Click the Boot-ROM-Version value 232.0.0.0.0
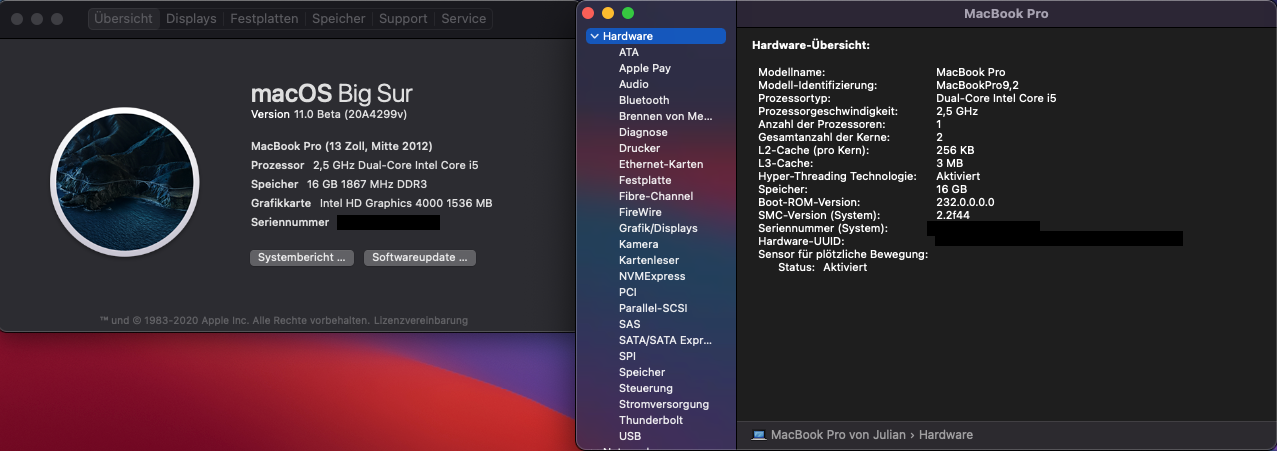 [965, 202]
